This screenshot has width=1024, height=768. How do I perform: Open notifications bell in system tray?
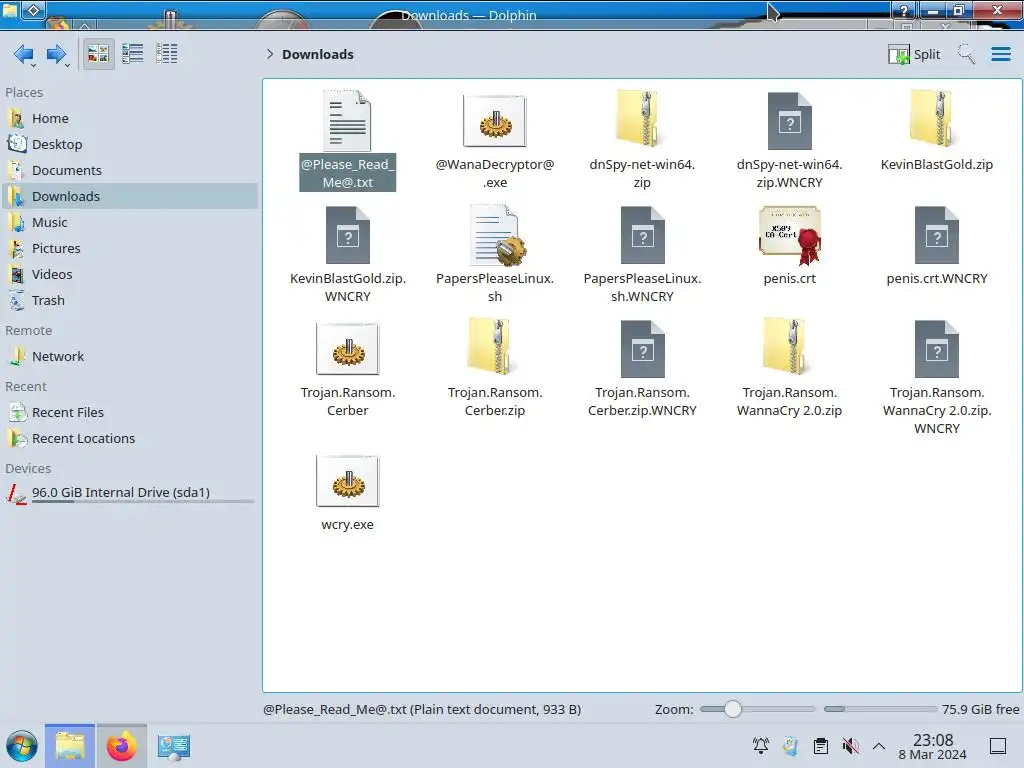[761, 746]
